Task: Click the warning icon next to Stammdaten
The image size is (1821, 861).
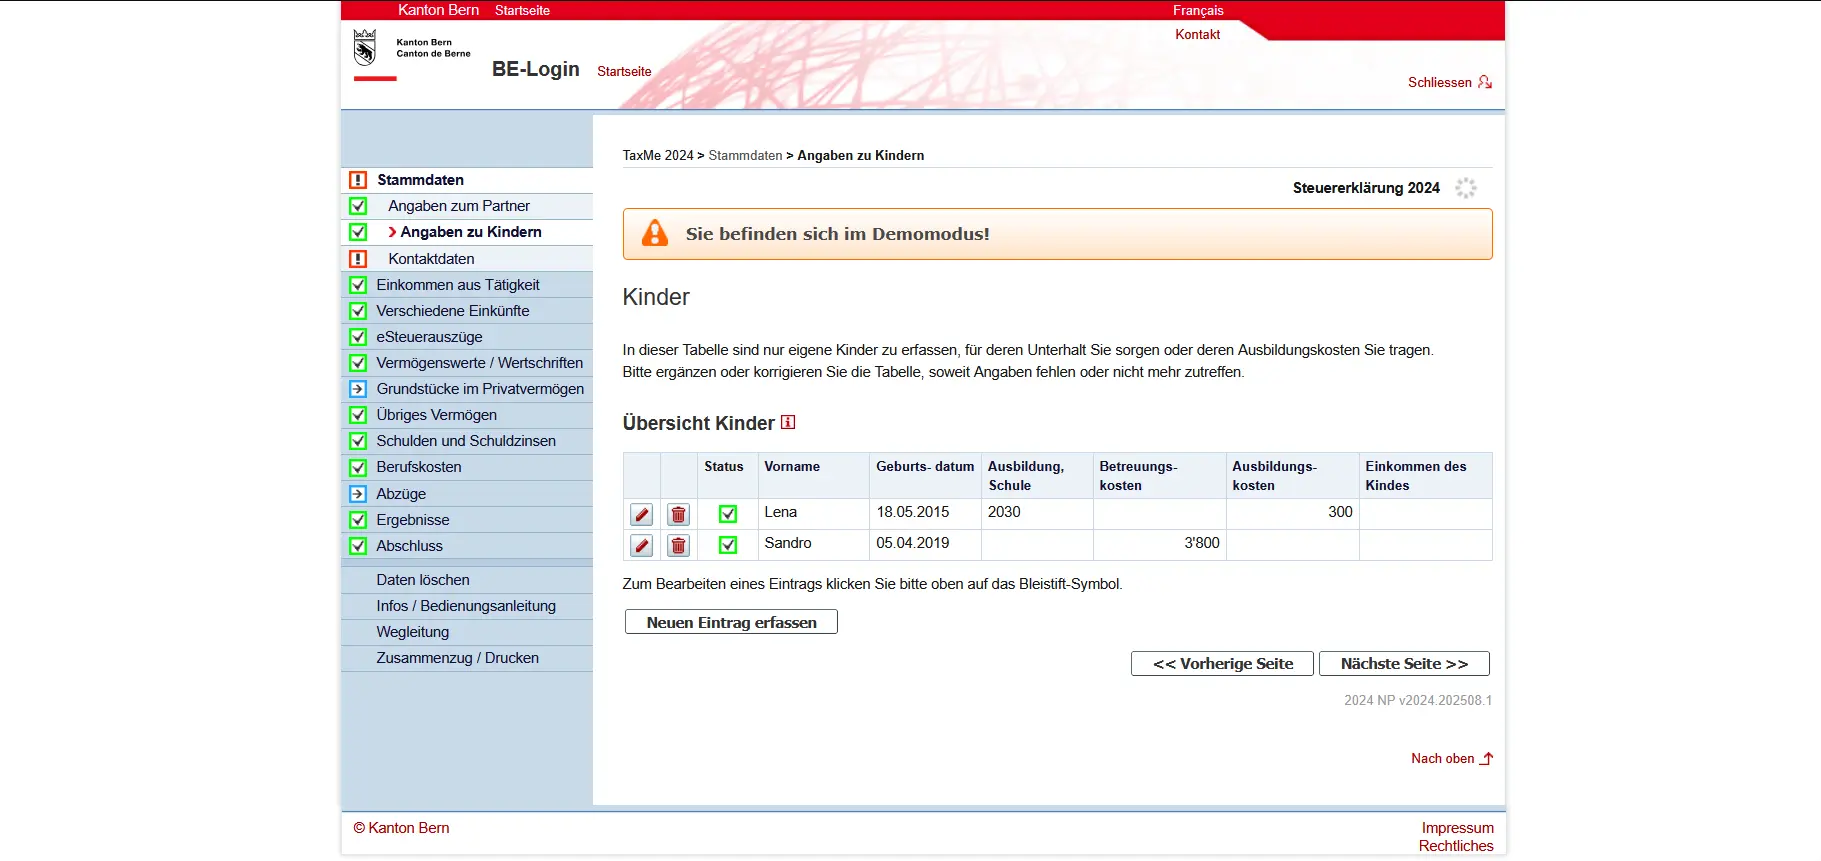Action: click(x=358, y=180)
